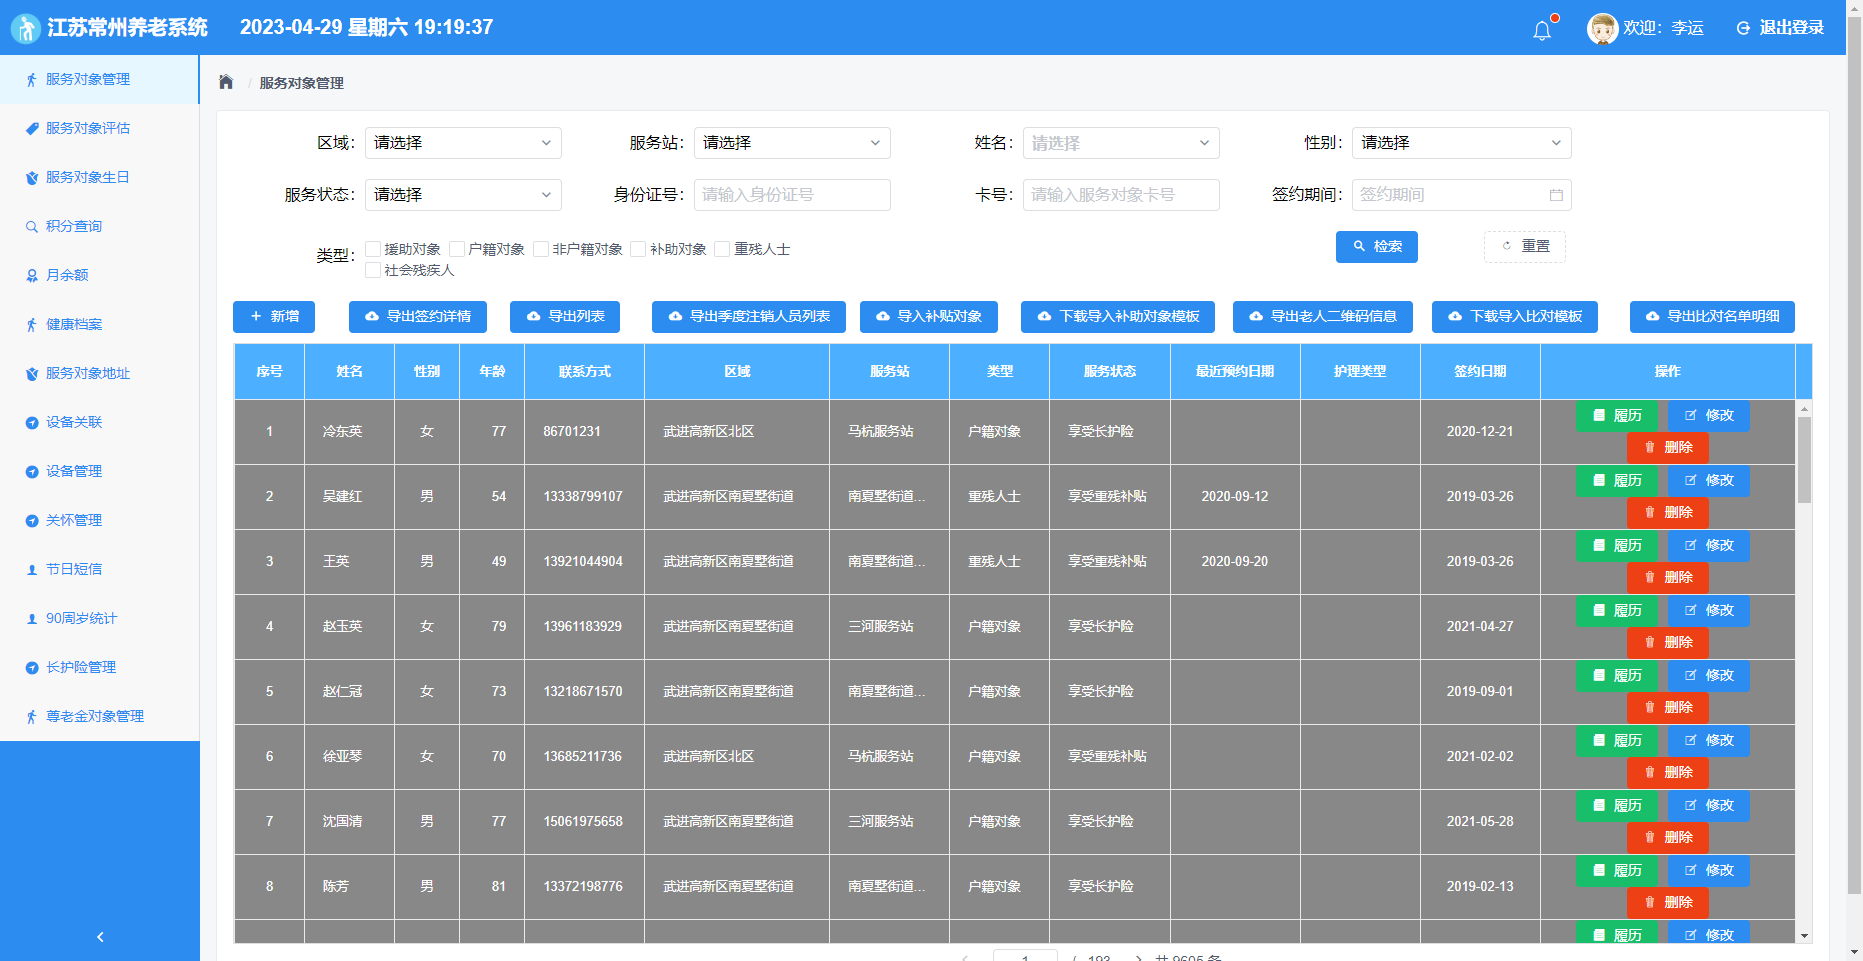Click 删除 for 冷东英
The height and width of the screenshot is (961, 1863).
[1668, 448]
